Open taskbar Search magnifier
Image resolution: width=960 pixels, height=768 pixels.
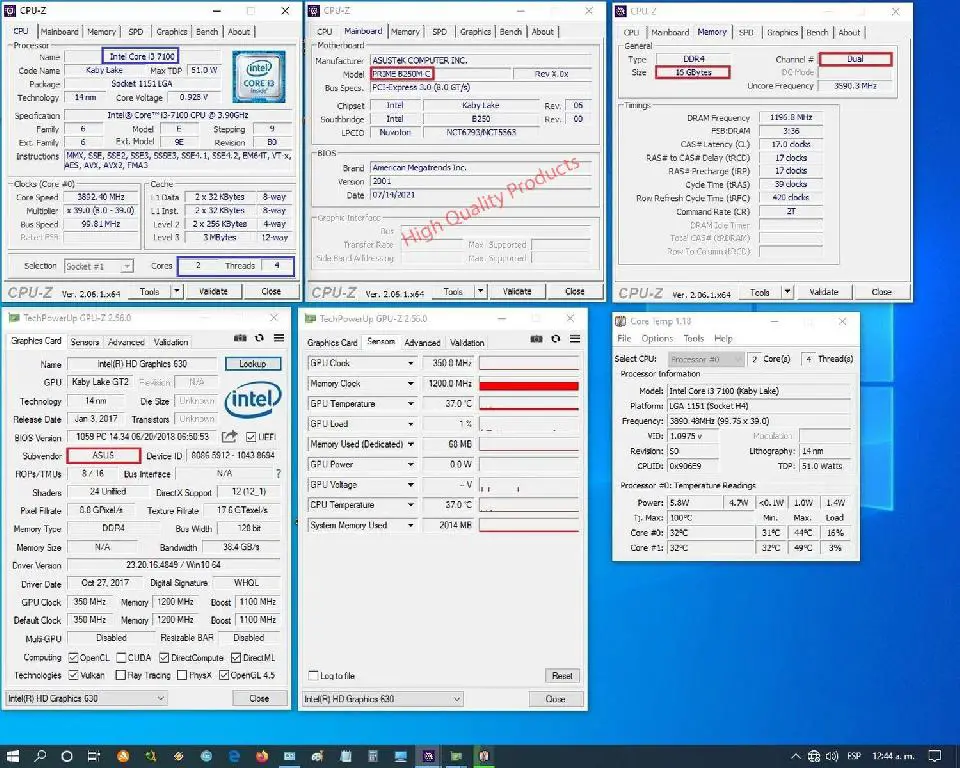pyautogui.click(x=40, y=756)
